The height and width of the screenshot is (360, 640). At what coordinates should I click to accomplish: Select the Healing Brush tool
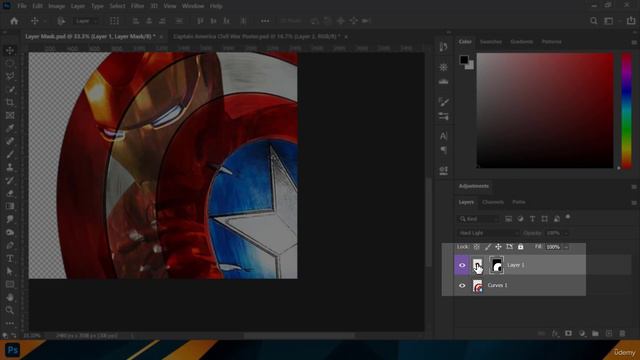point(10,141)
